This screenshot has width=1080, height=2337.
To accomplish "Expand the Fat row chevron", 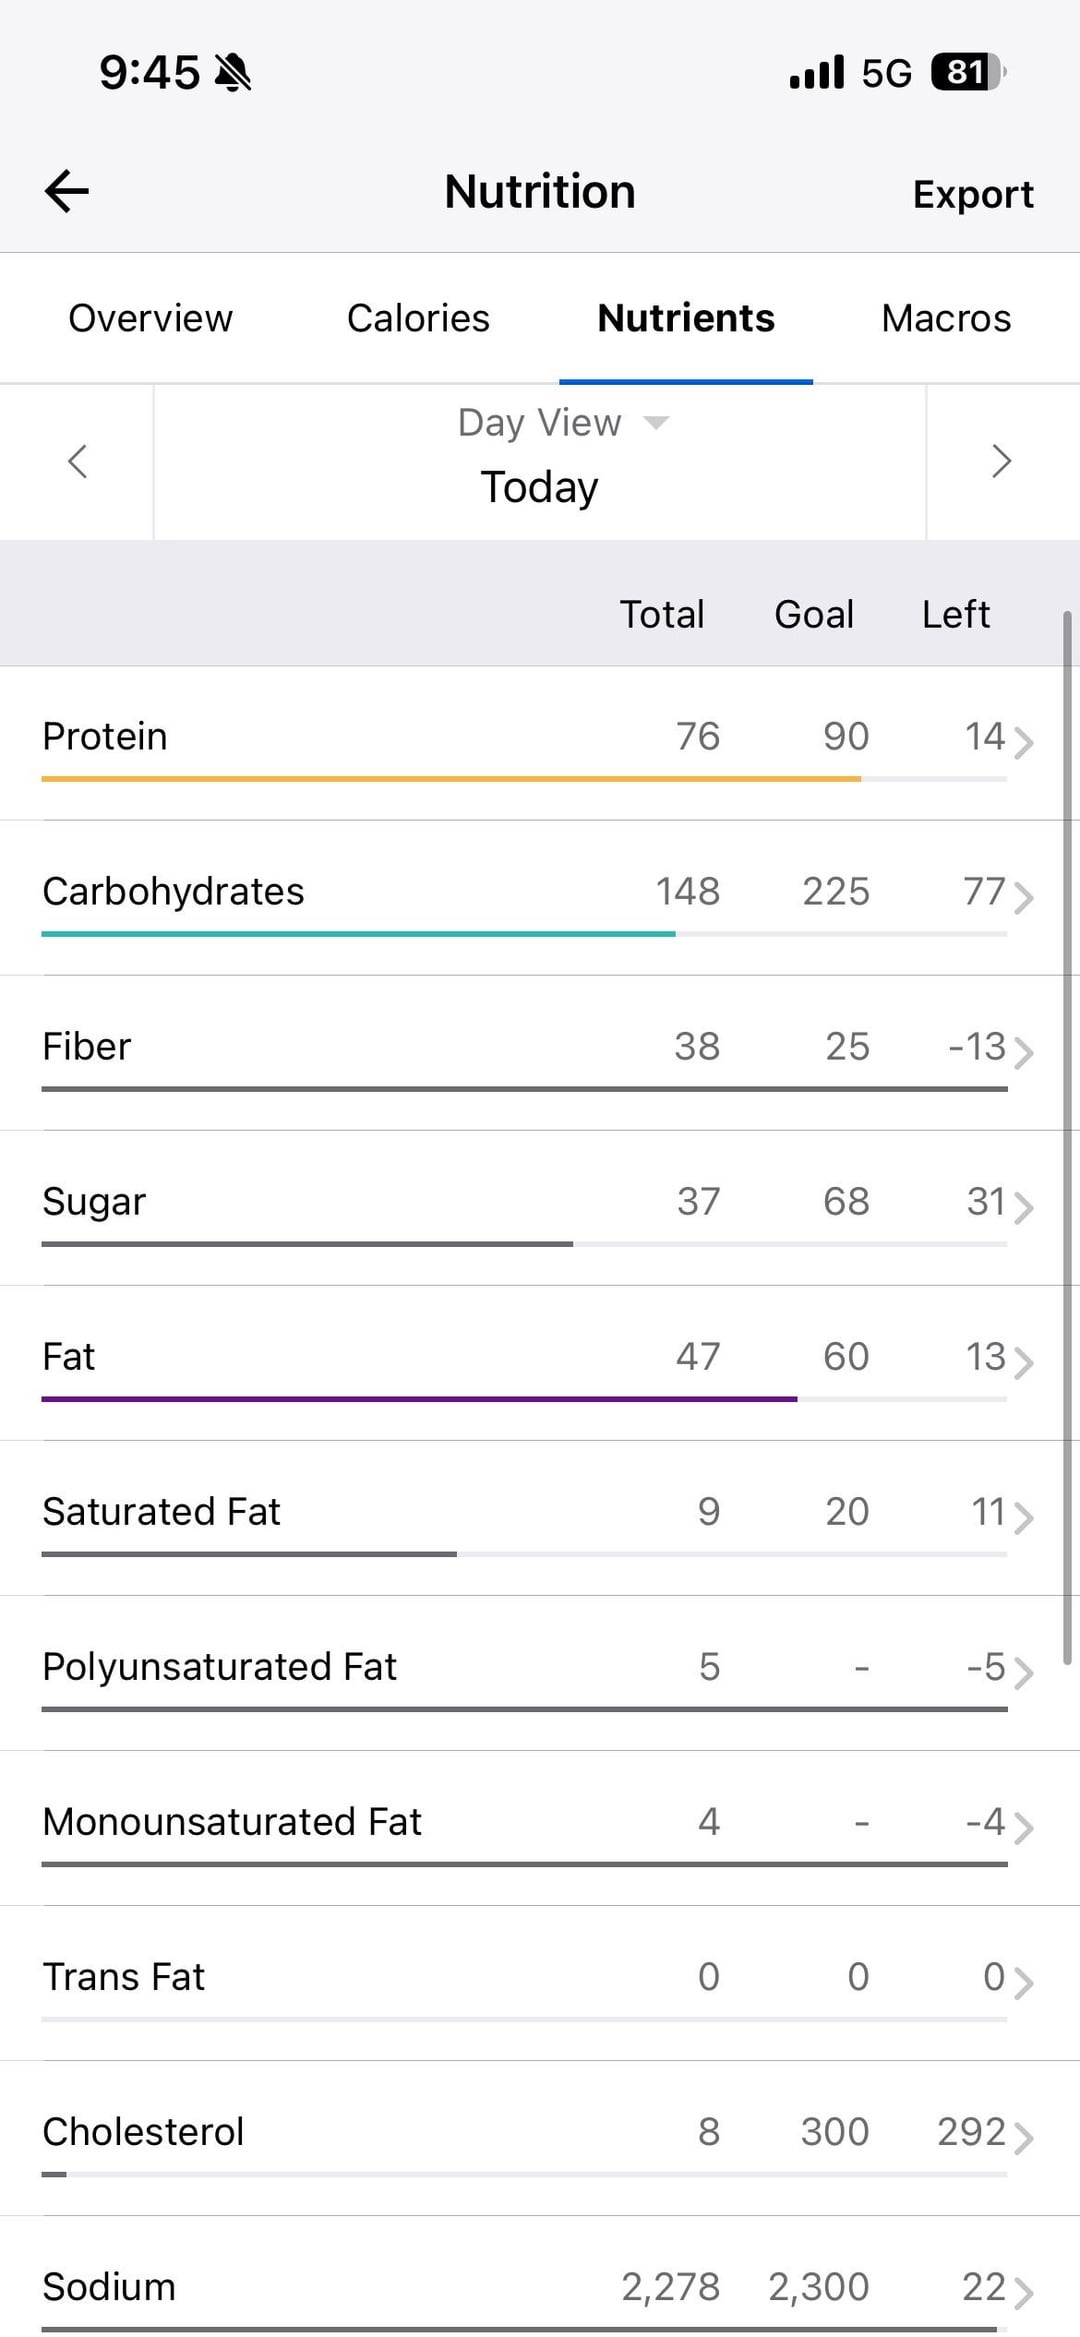I will point(1023,1362).
